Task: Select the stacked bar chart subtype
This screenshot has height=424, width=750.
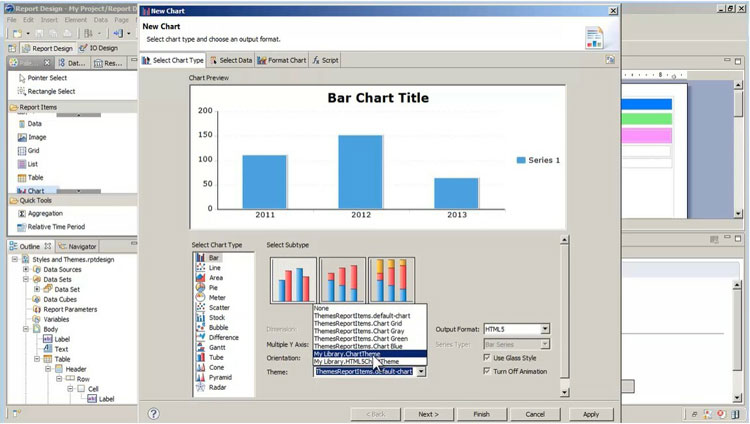Action: [x=343, y=281]
